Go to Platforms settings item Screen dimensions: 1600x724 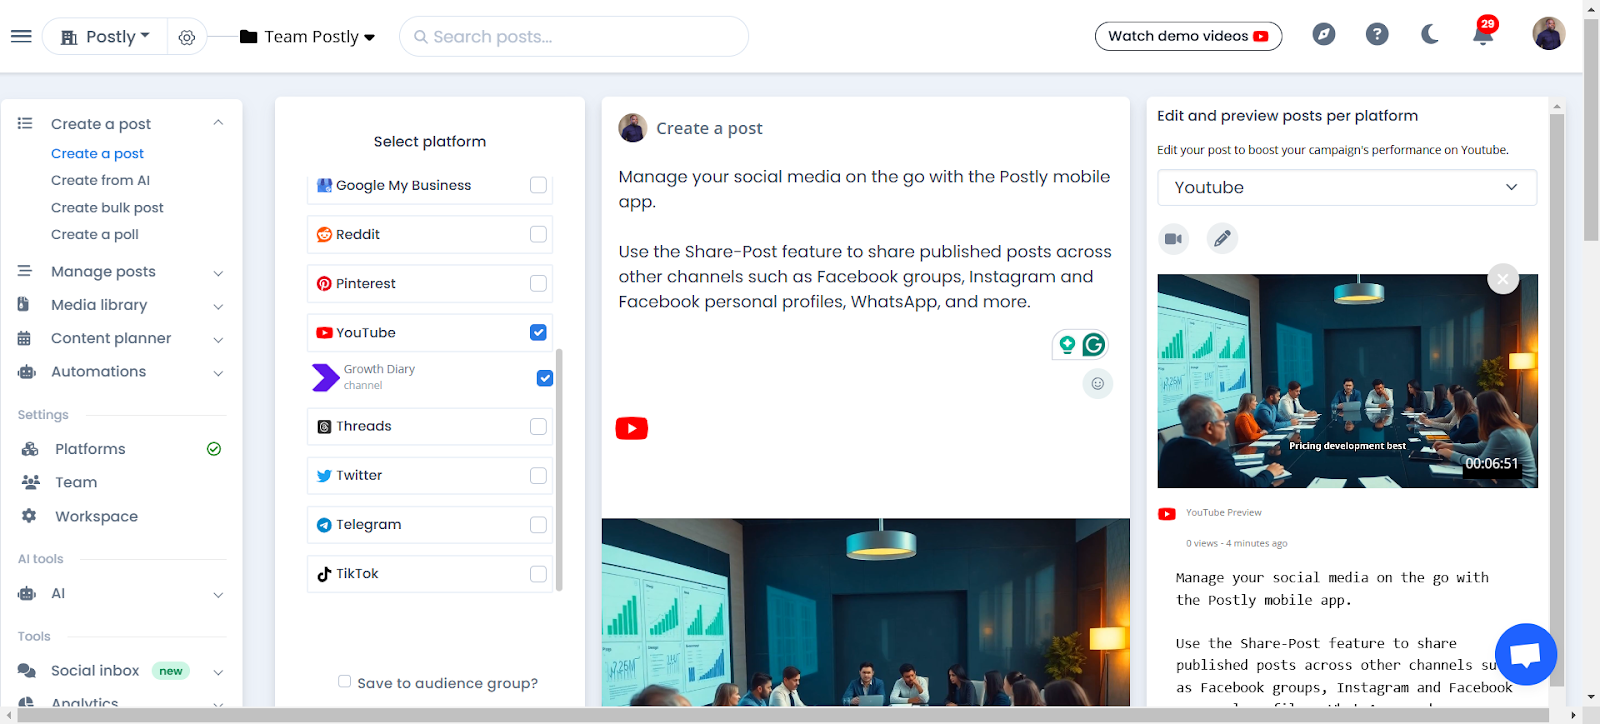point(90,449)
